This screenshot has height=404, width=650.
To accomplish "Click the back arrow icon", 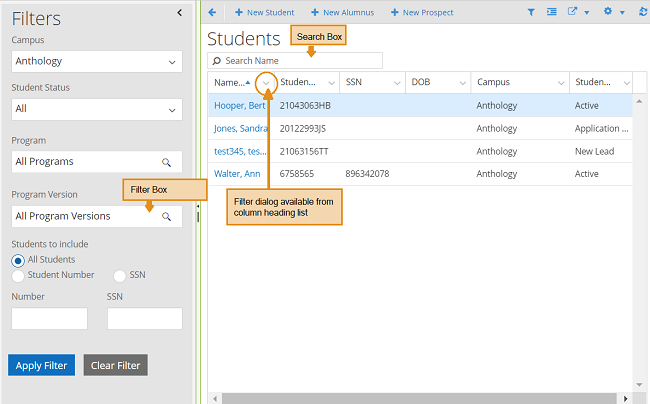I will coord(212,12).
